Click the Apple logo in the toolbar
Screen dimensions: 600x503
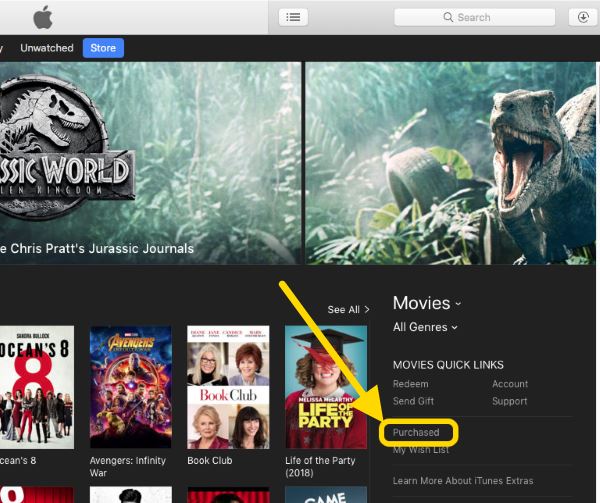point(43,17)
